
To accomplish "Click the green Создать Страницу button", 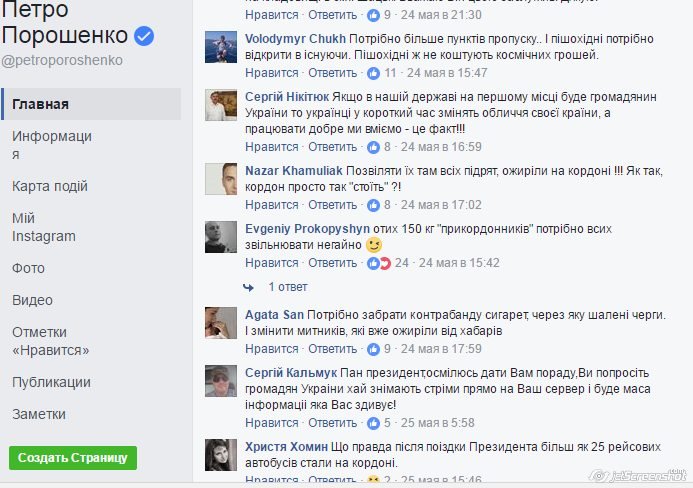I will [x=73, y=458].
